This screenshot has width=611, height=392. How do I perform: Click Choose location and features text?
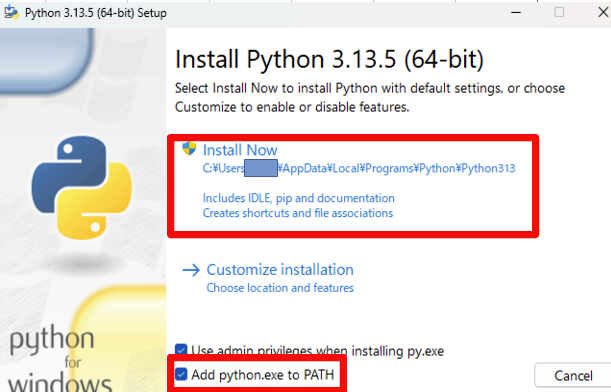280,288
